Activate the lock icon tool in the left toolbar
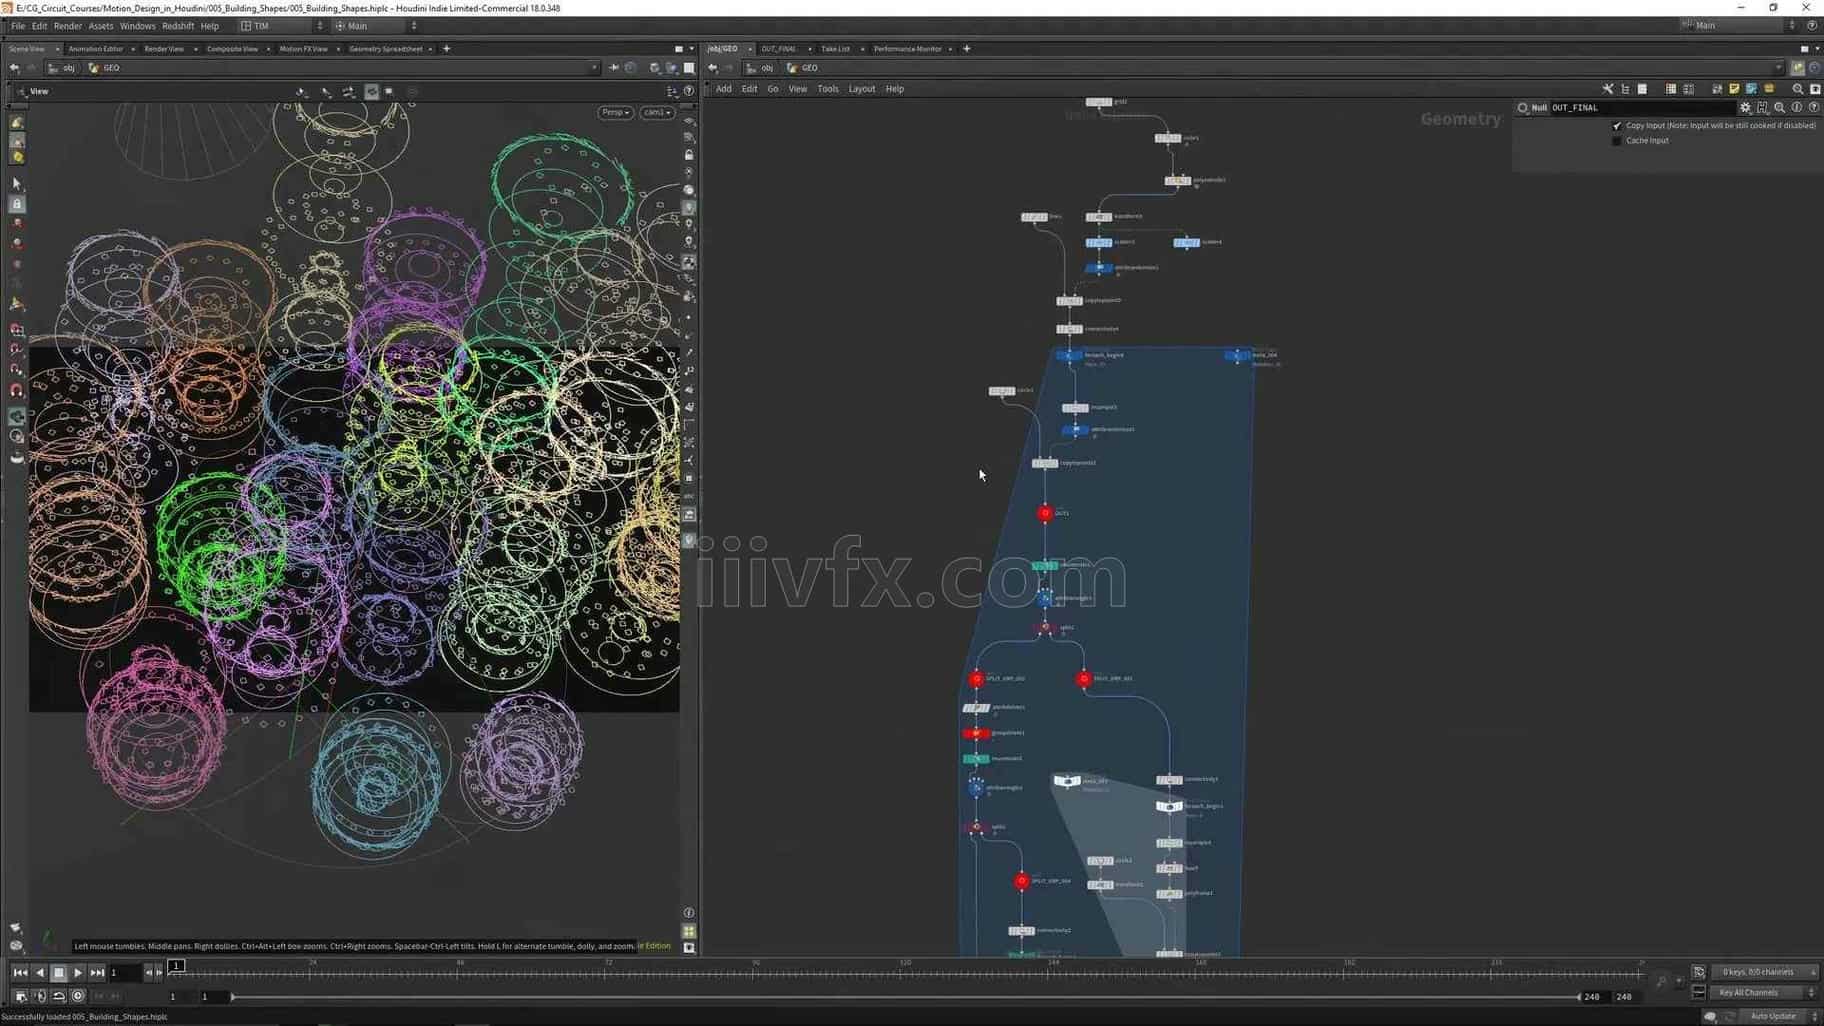 point(17,204)
